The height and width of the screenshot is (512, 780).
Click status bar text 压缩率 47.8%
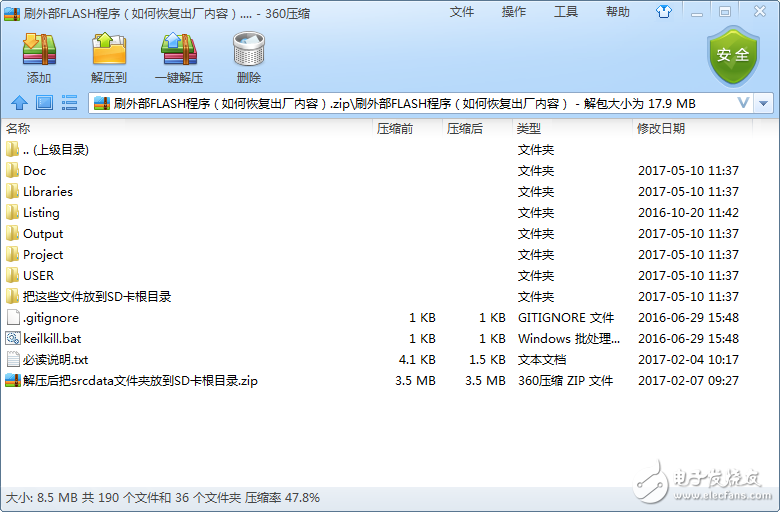click(x=283, y=498)
